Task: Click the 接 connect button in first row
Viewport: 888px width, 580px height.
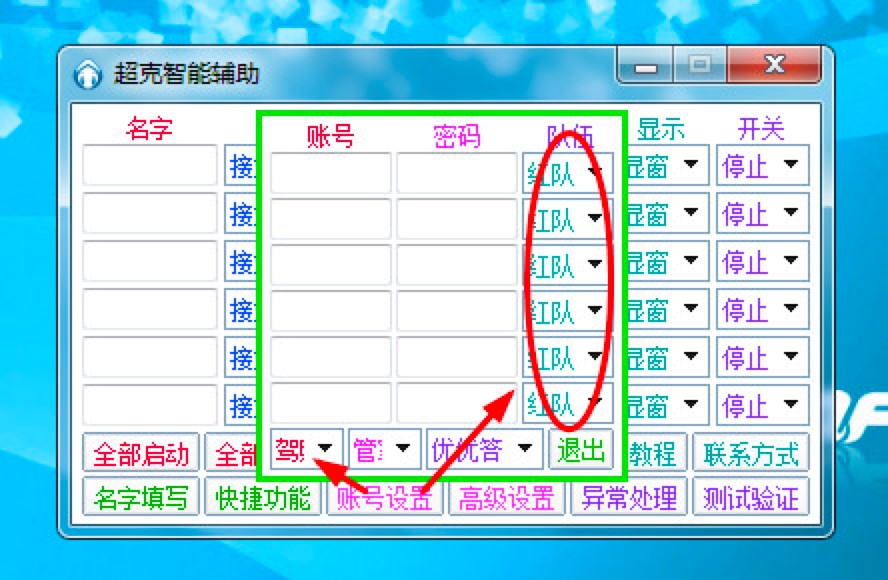Action: click(x=243, y=166)
